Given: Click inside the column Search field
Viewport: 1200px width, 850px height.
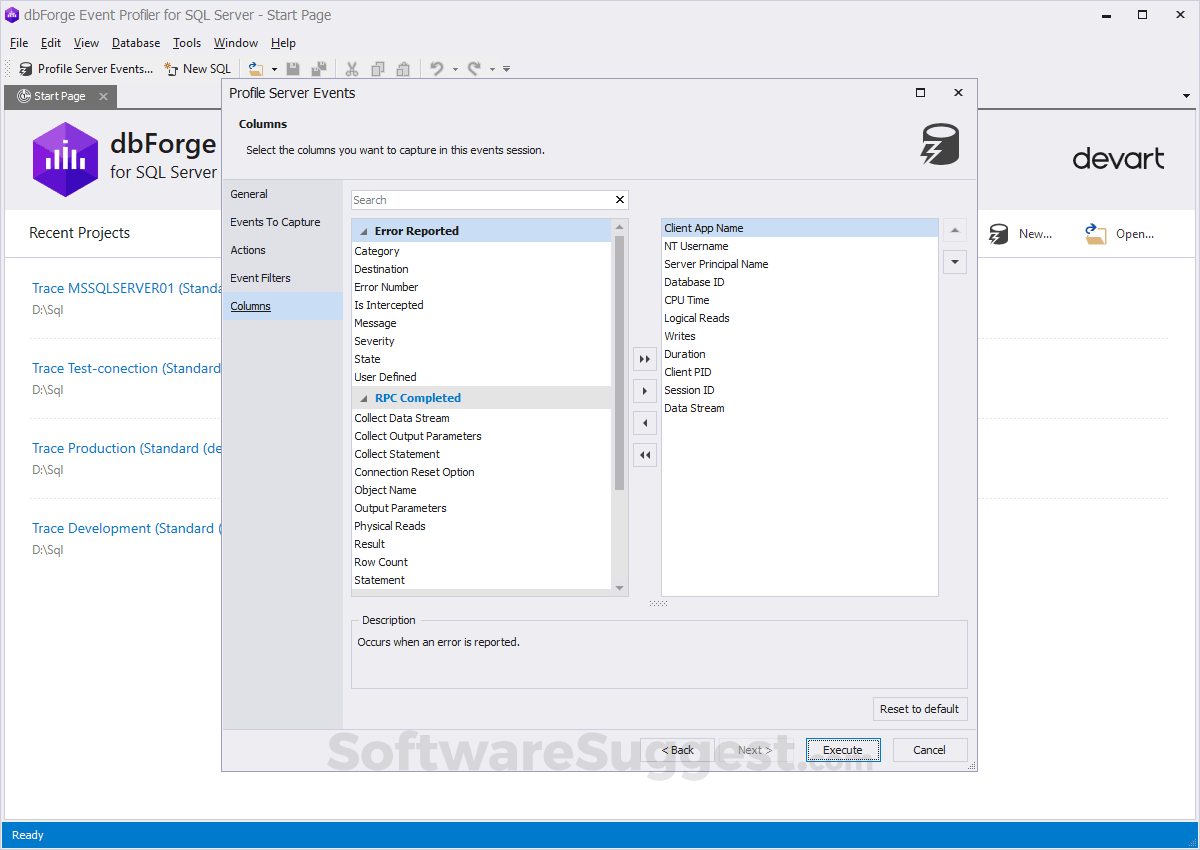Looking at the screenshot, I should 480,200.
